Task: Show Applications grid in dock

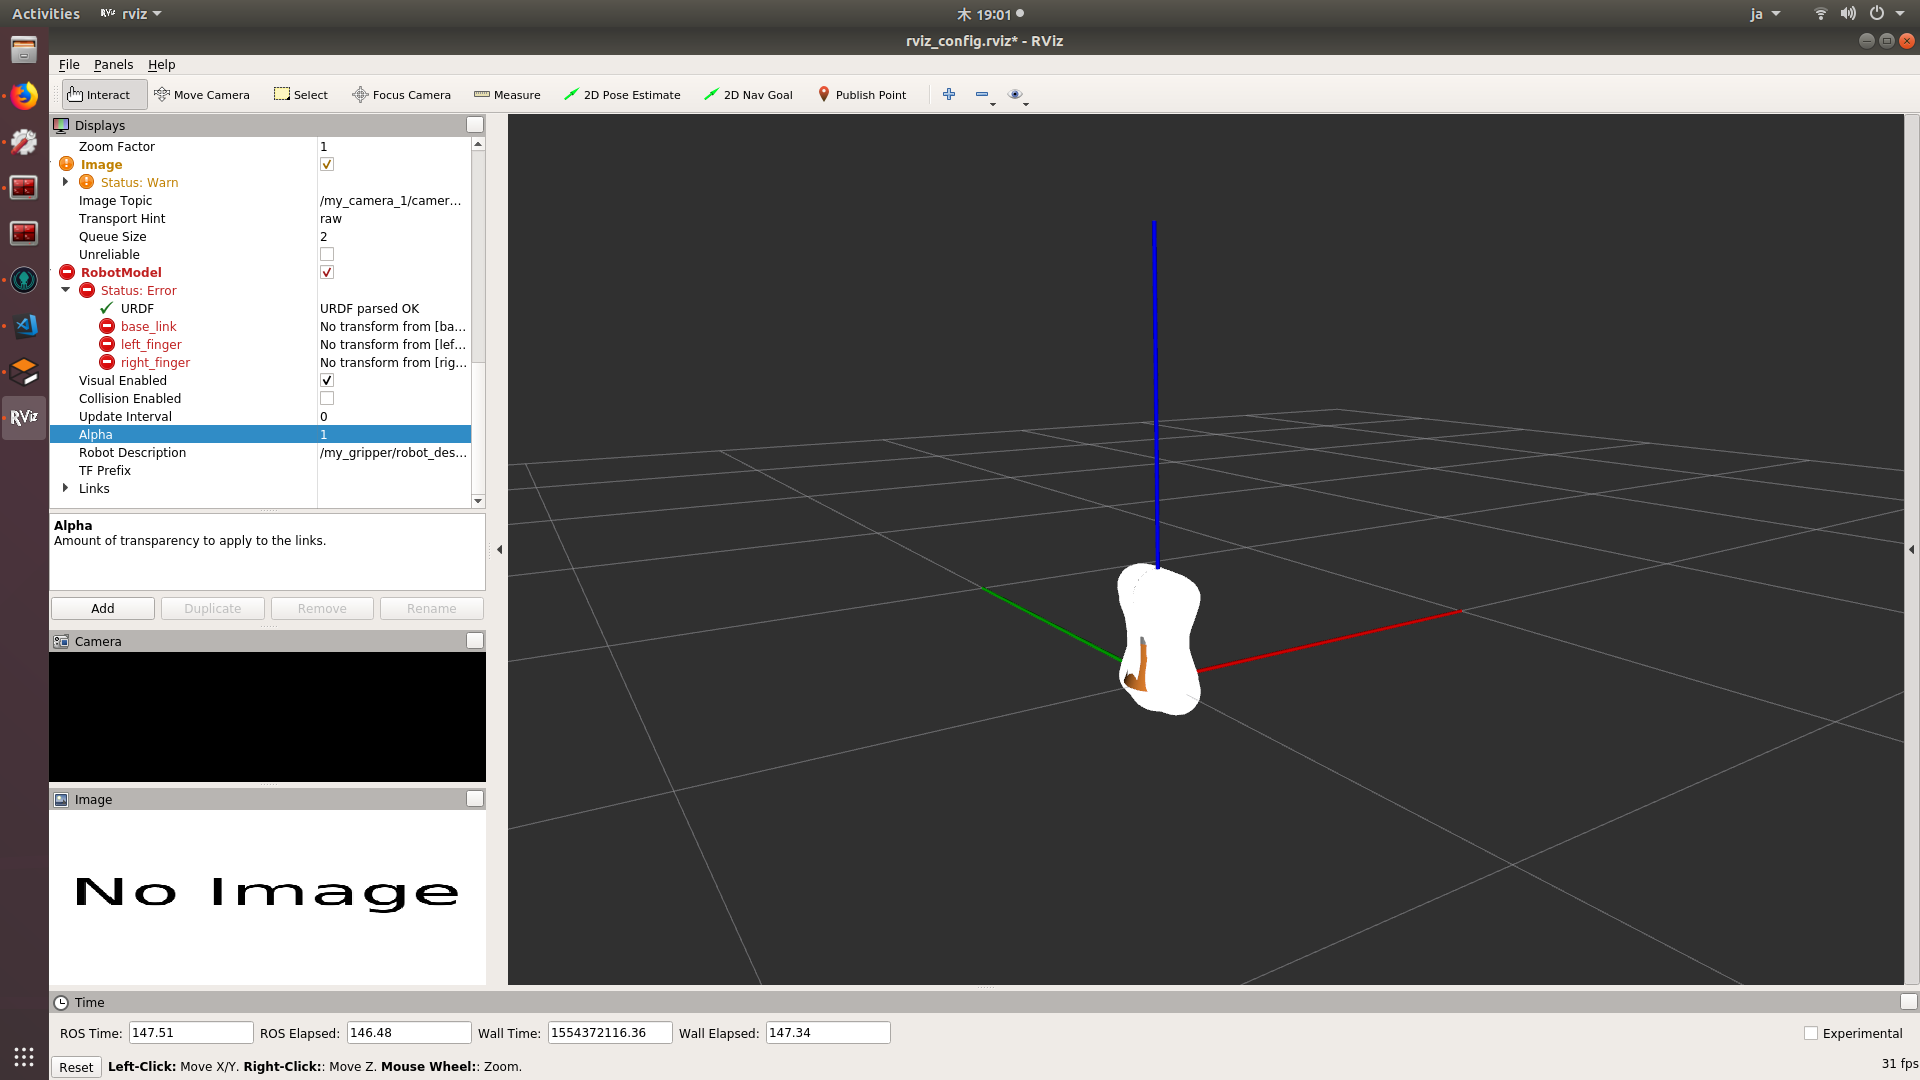Action: point(24,1056)
